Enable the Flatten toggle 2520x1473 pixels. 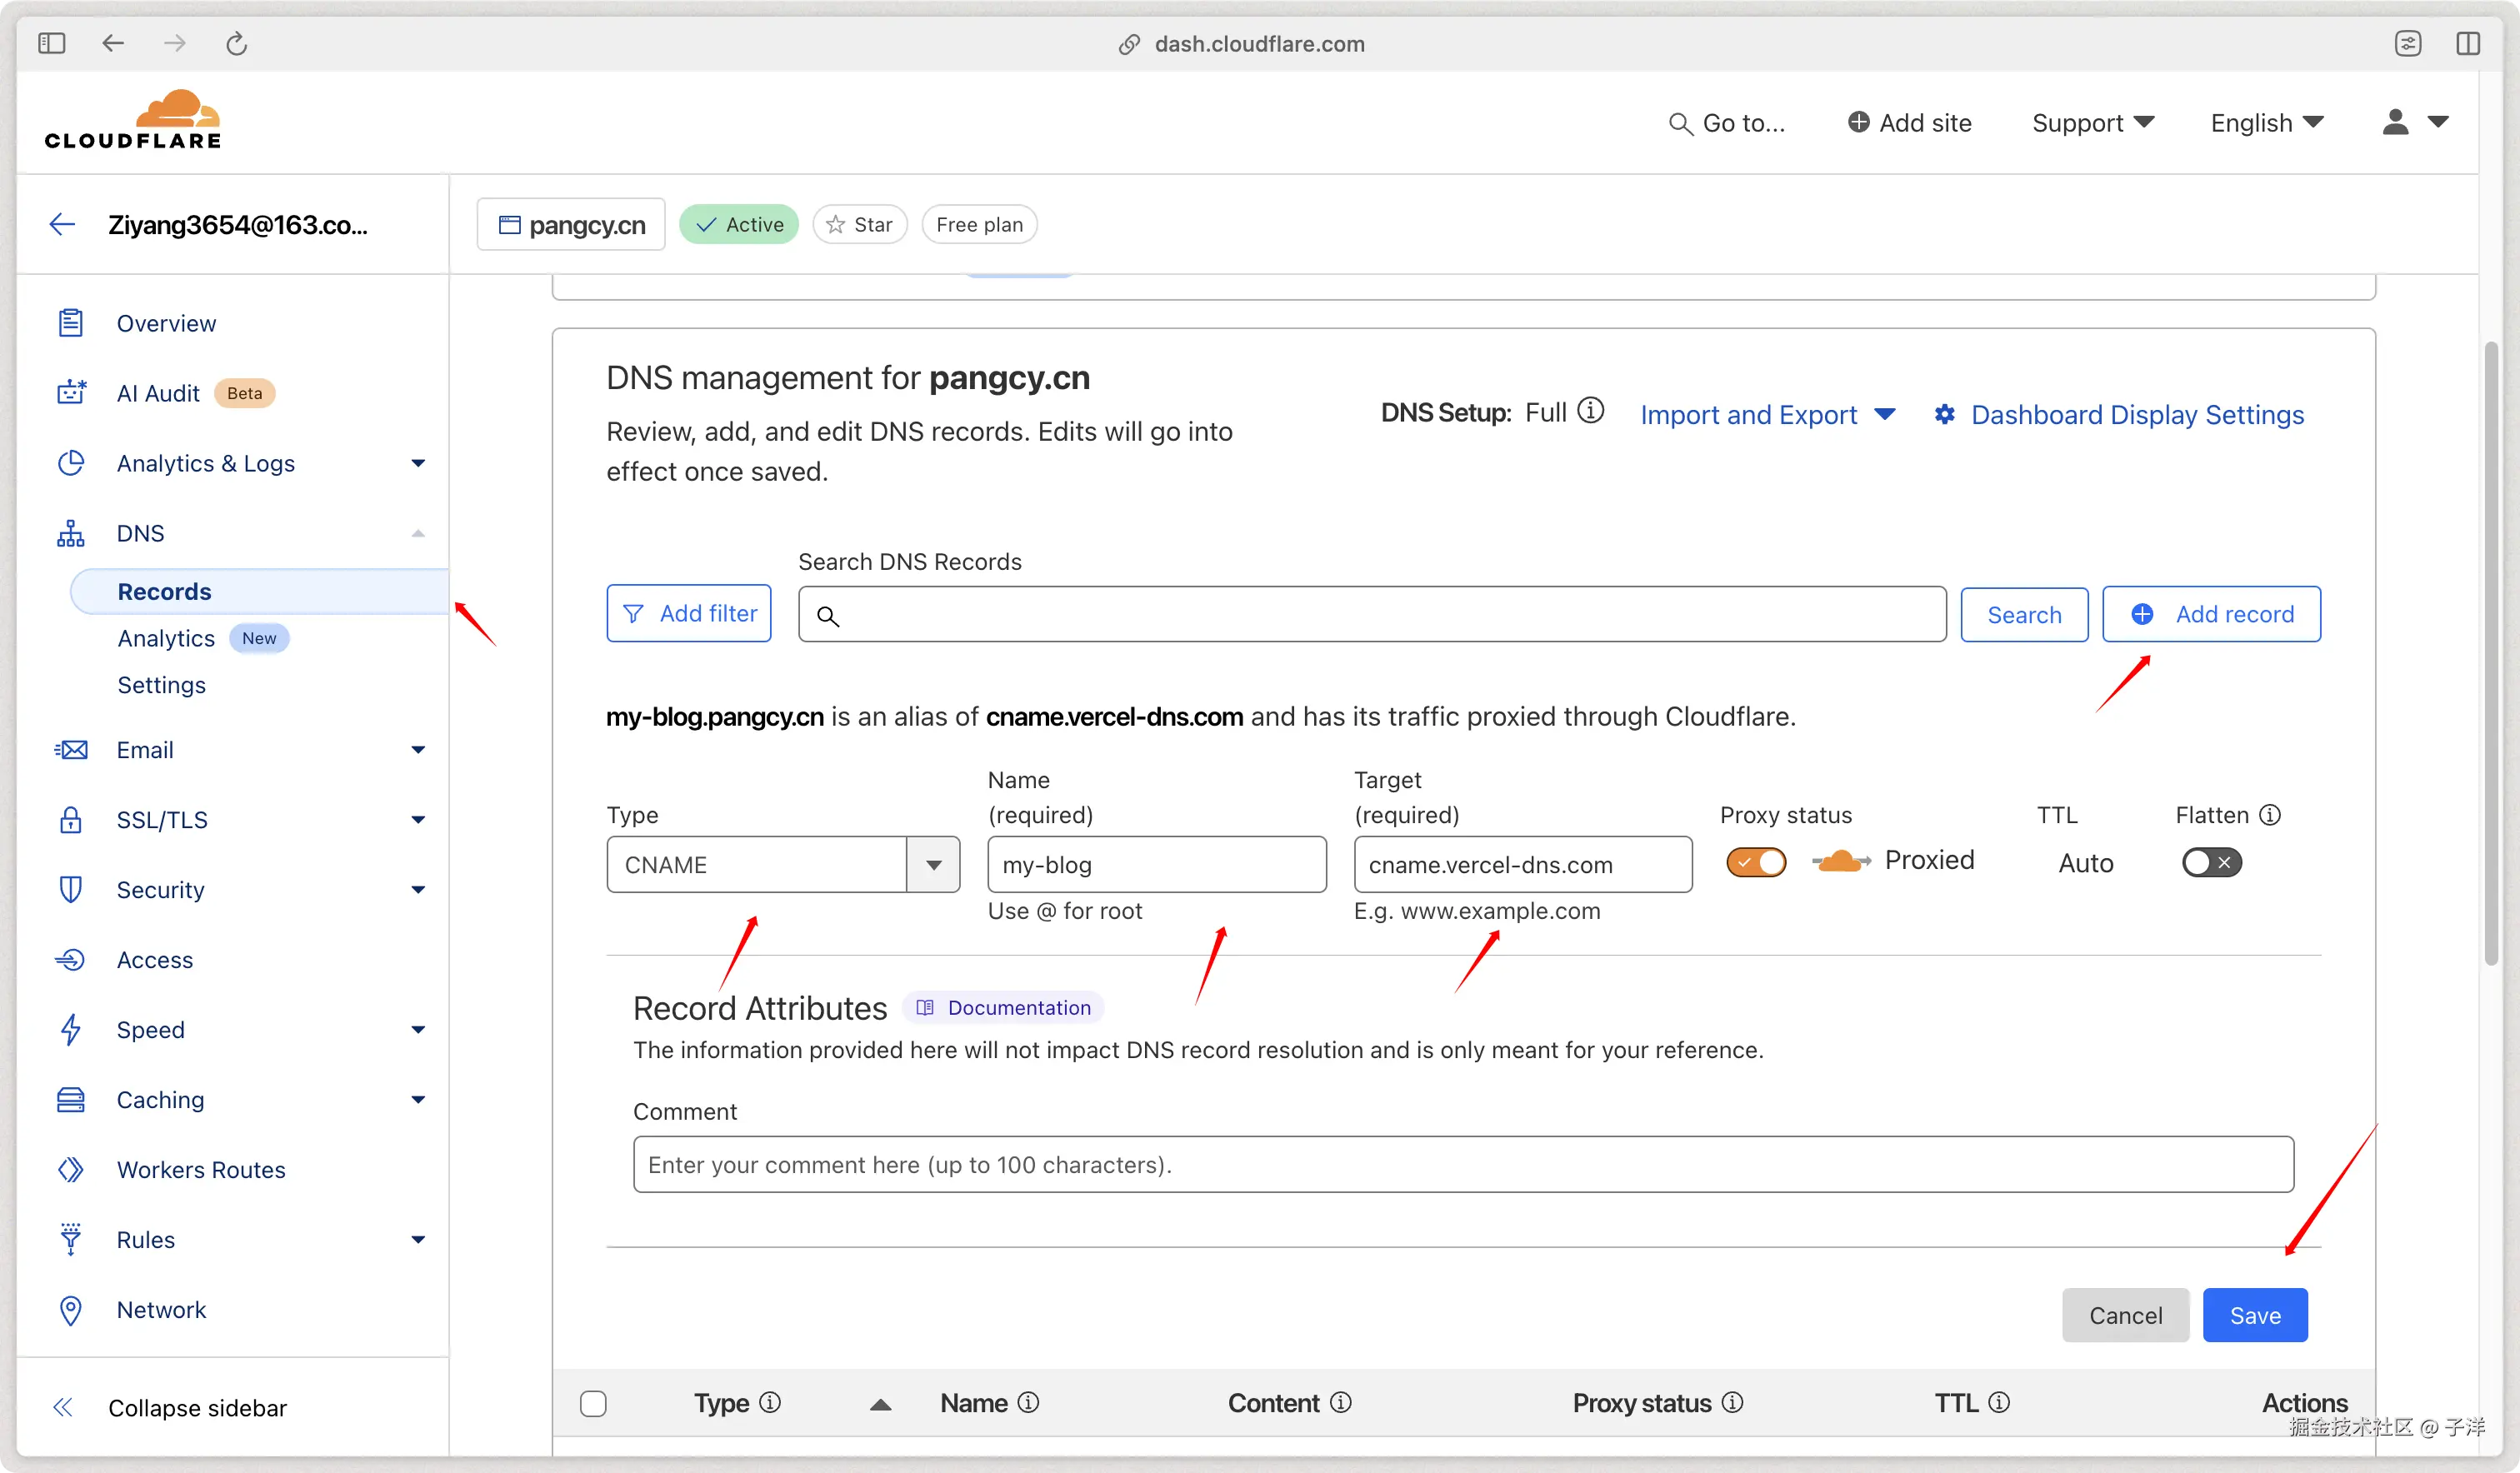pos(2211,862)
